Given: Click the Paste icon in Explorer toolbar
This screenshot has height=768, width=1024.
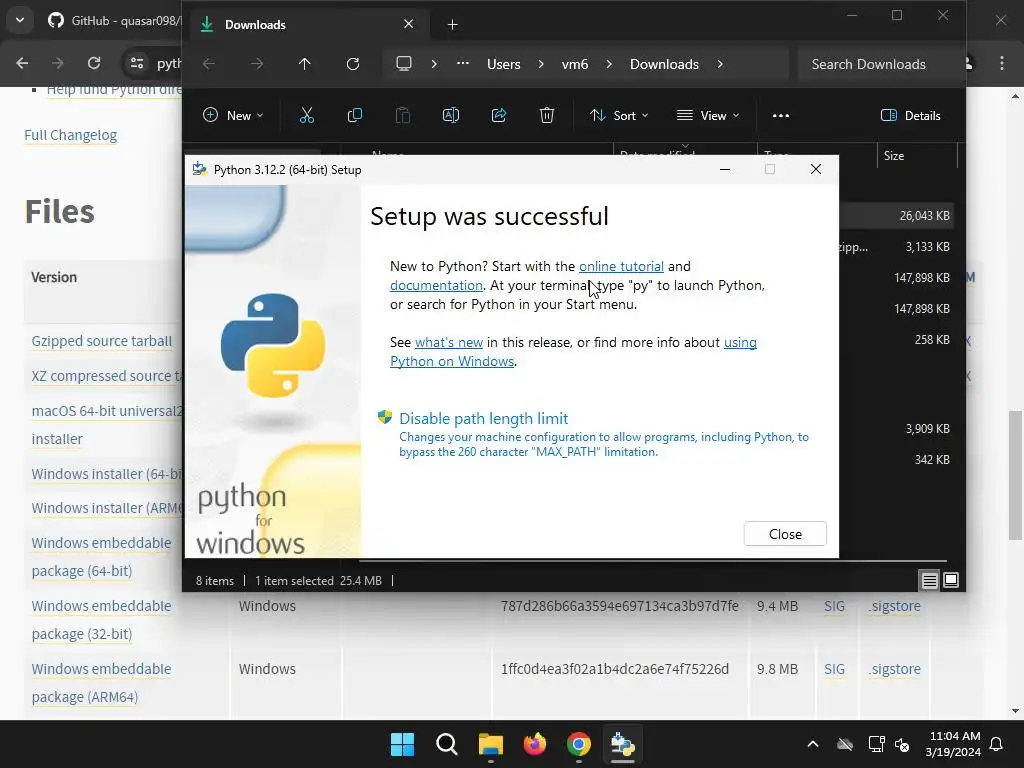Looking at the screenshot, I should (x=403, y=116).
